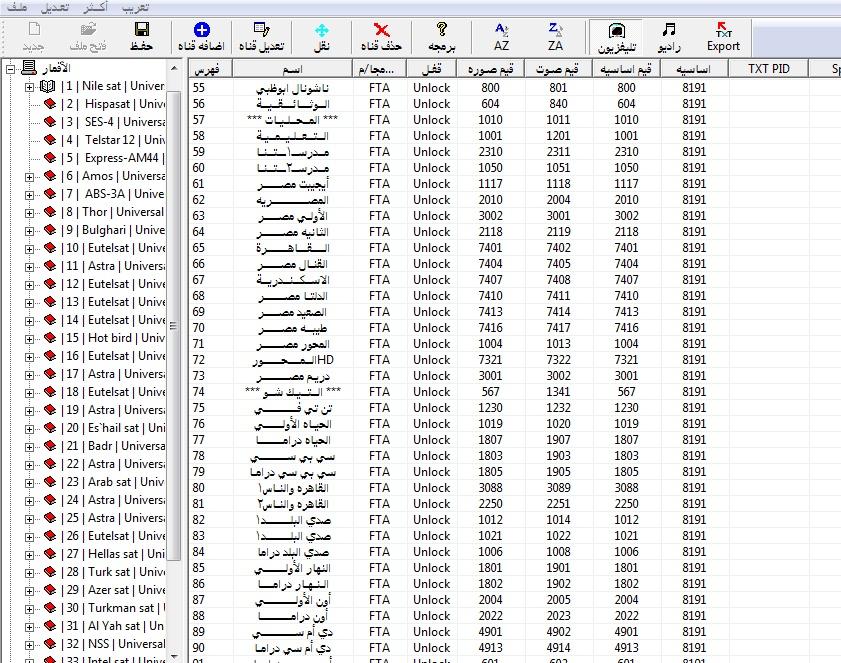This screenshot has height=663, width=841.
Task: Click the video PID (قيم صوره) column header
Action: (490, 69)
